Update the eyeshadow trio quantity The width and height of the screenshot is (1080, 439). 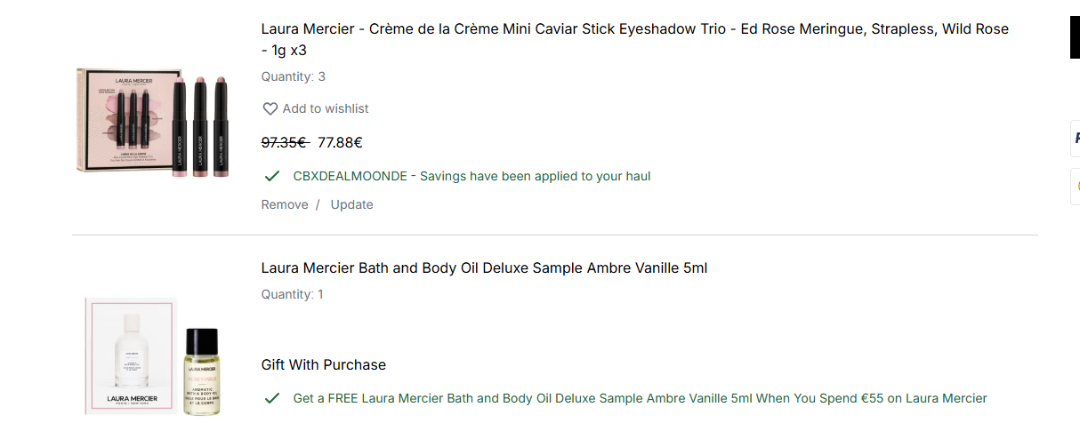pos(352,205)
